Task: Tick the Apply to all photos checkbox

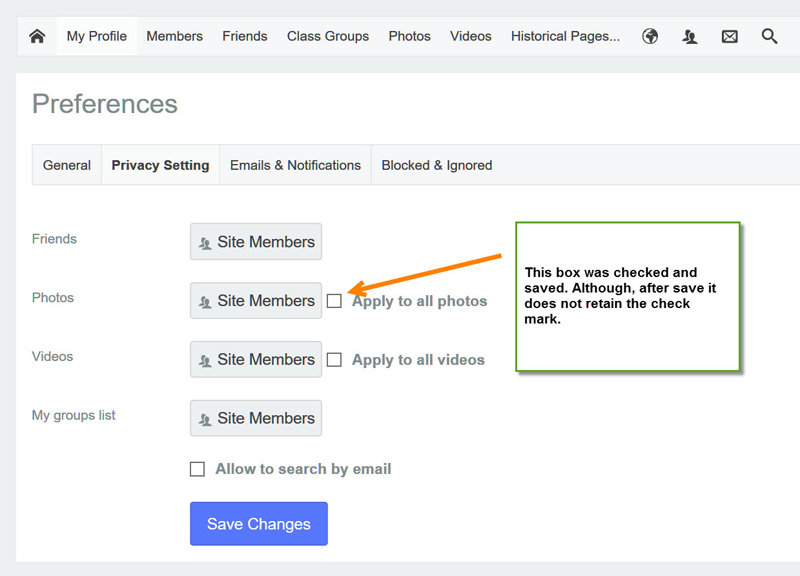Action: click(334, 301)
